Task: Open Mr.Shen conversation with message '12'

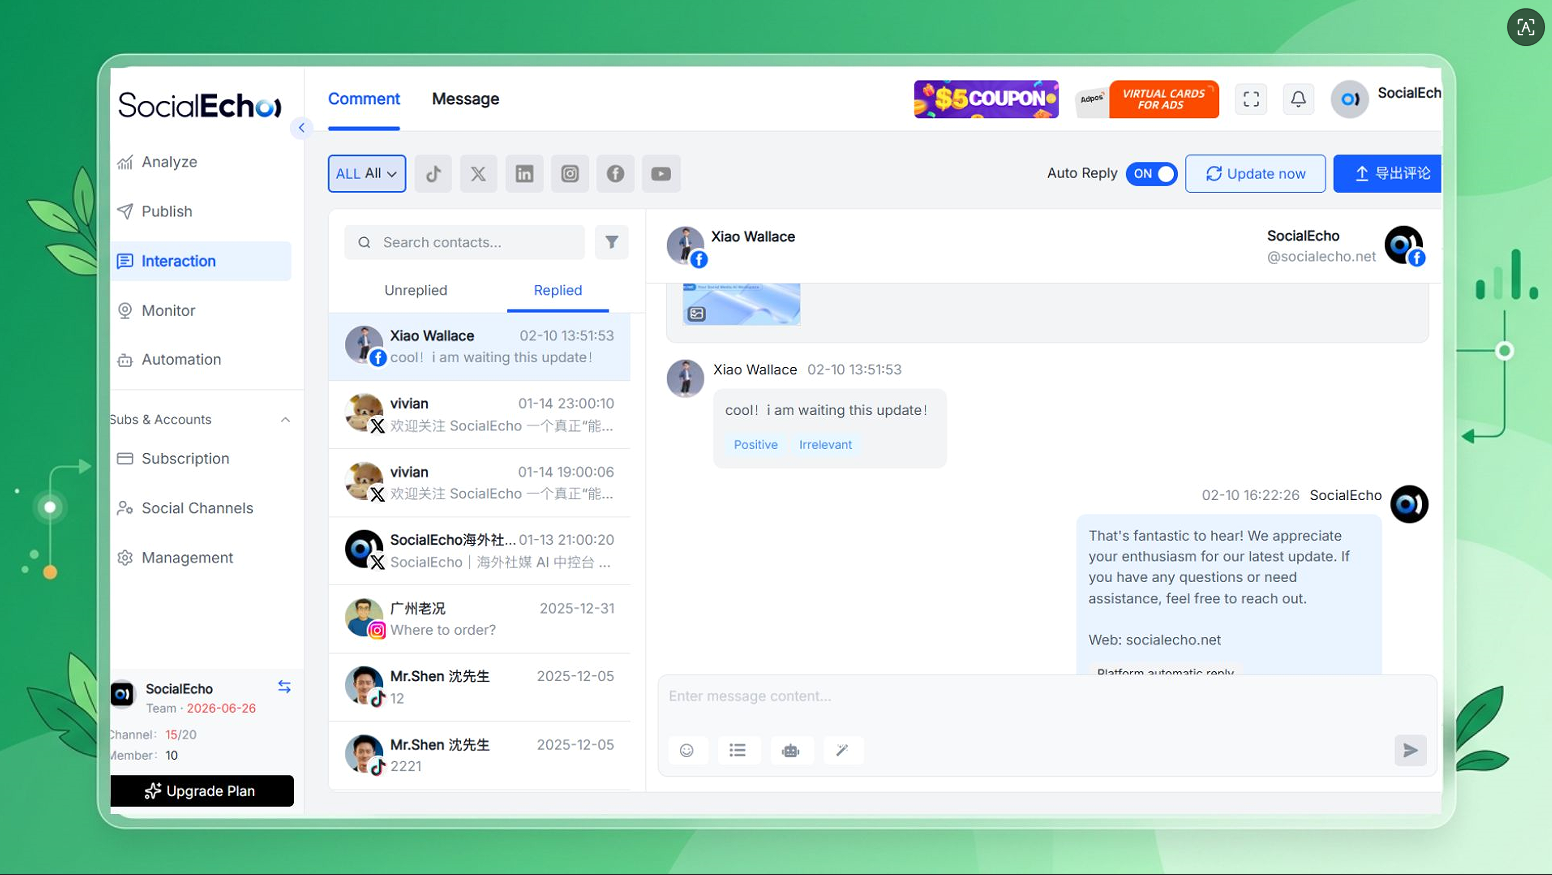Action: point(480,687)
